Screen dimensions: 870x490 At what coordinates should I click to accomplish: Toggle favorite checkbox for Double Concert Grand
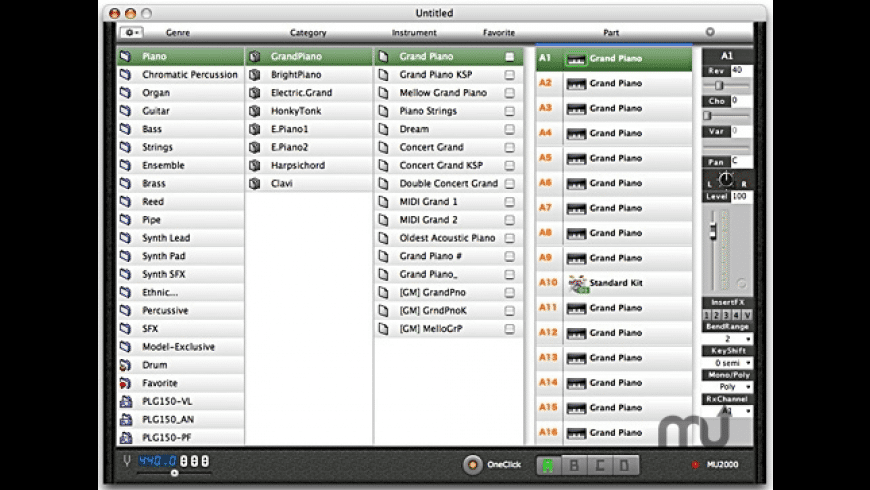[509, 184]
